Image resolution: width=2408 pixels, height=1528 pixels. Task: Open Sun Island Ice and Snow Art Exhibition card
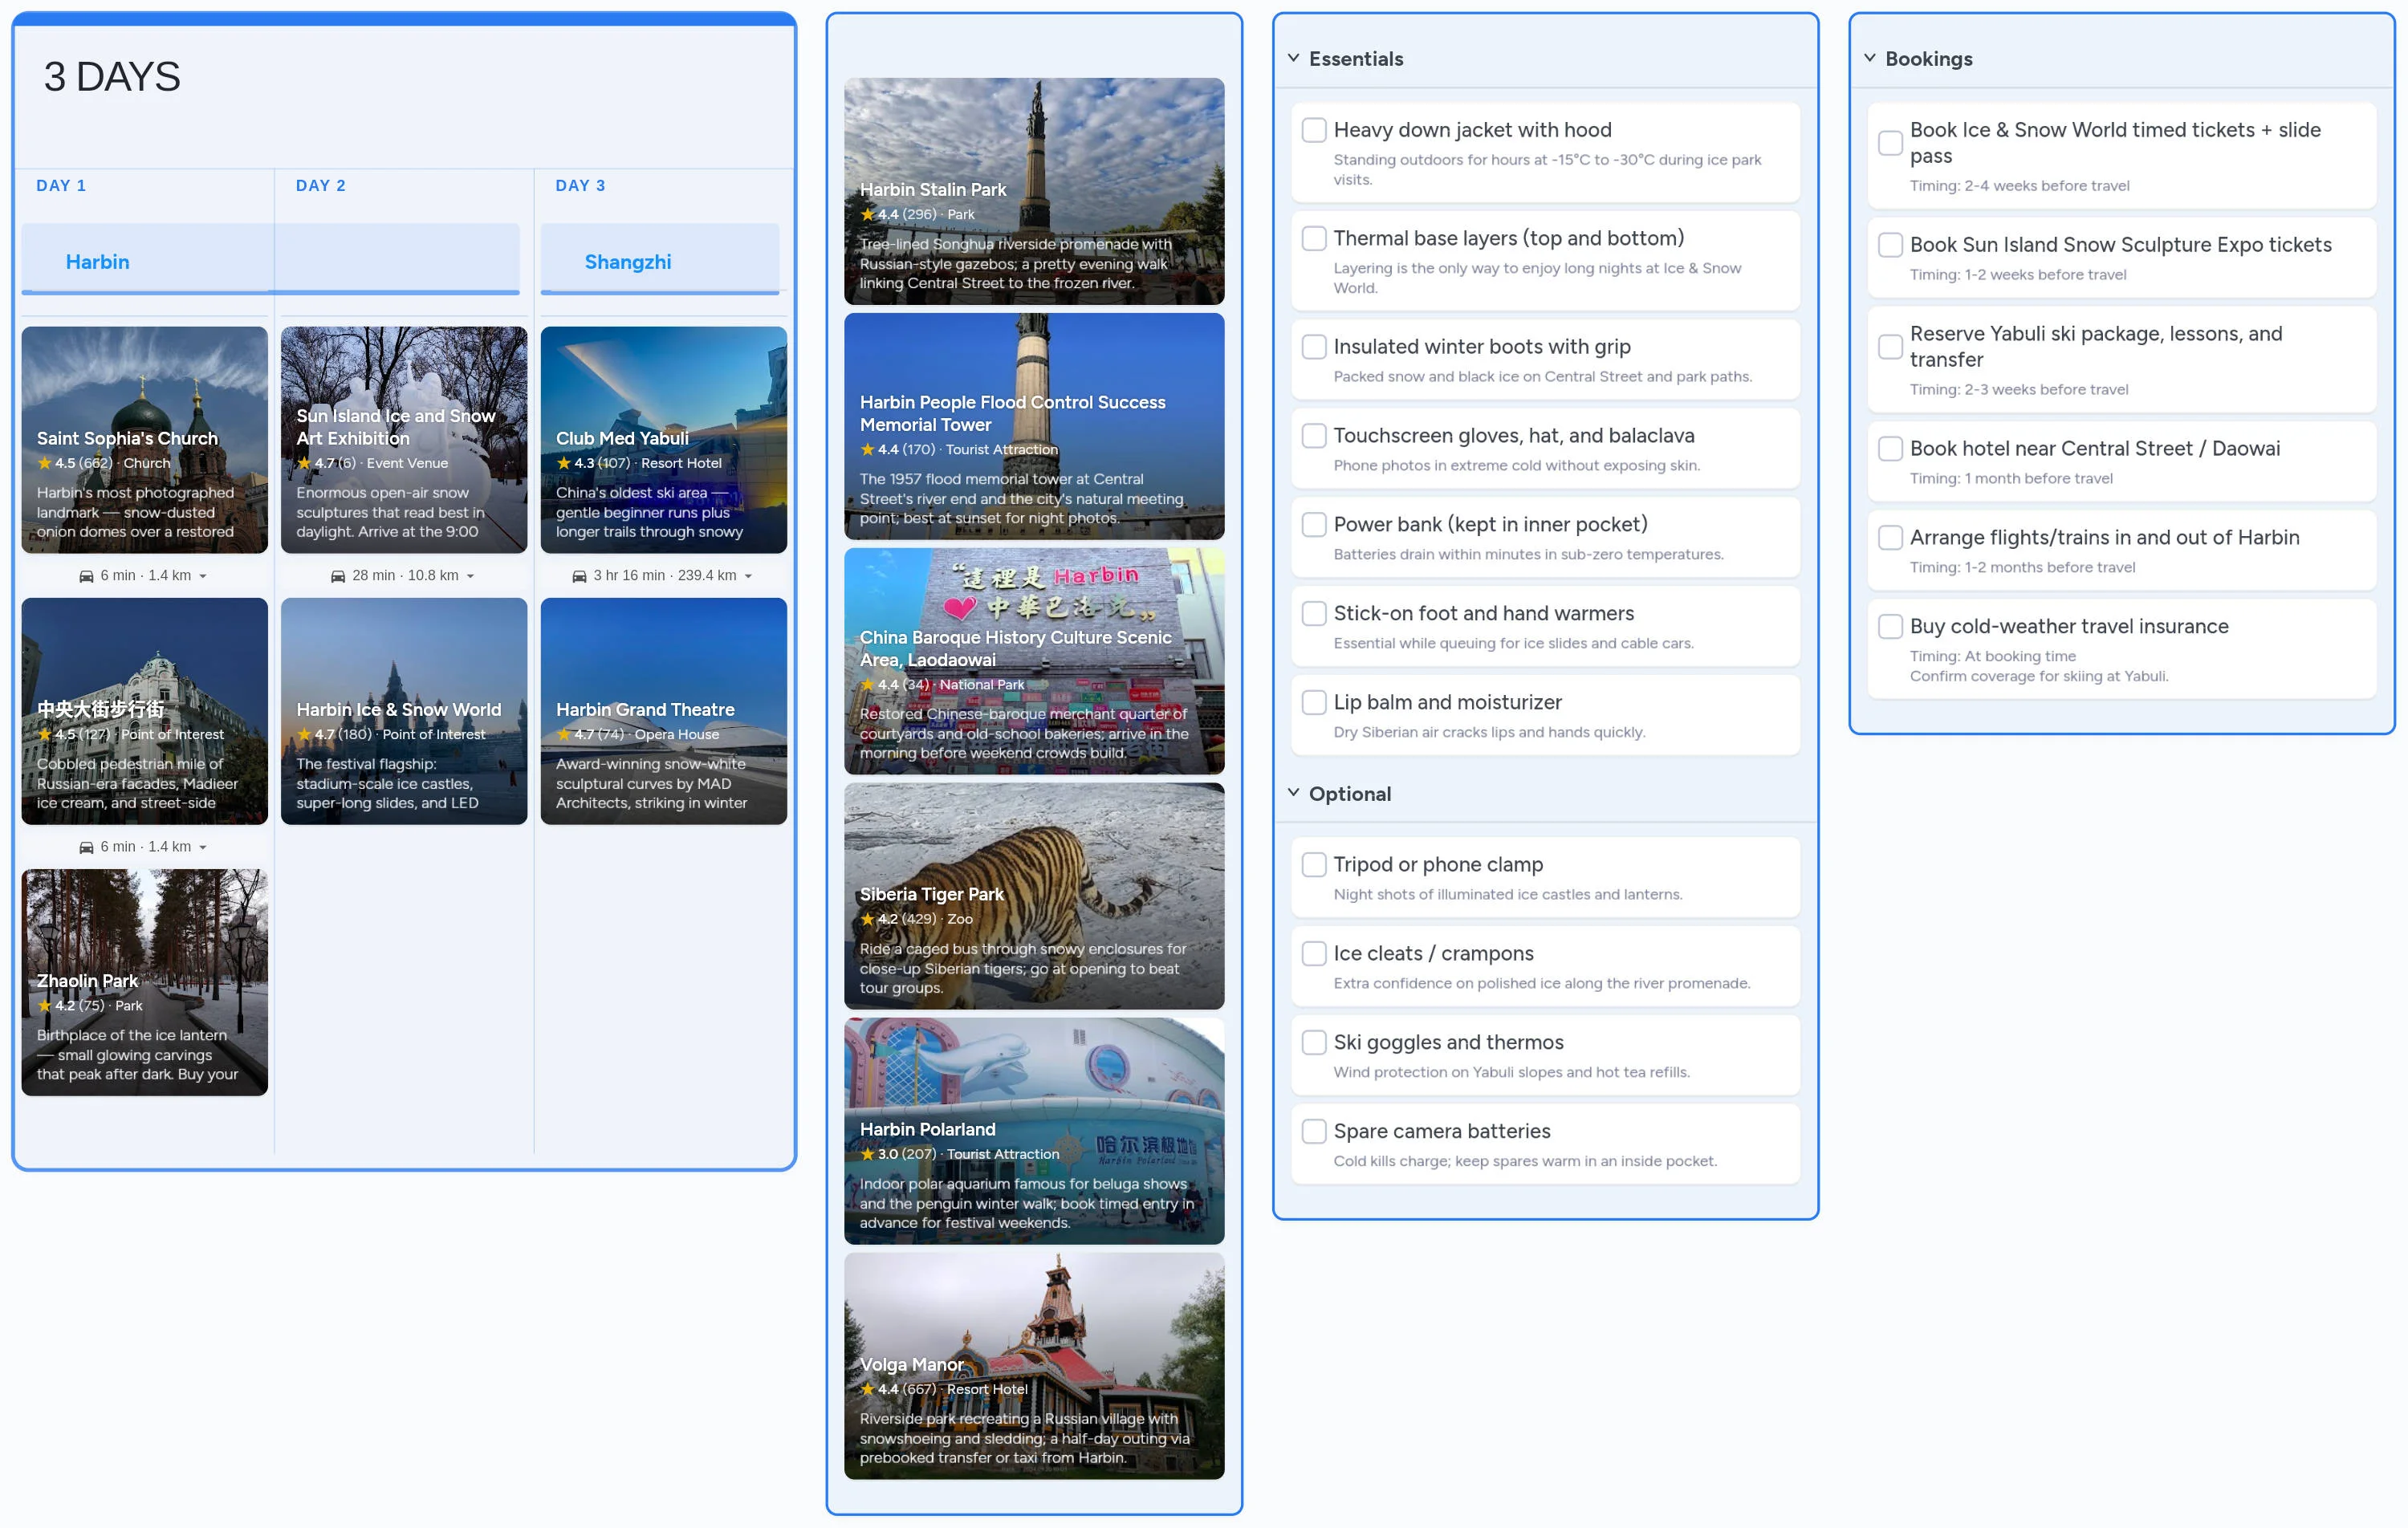coord(404,440)
